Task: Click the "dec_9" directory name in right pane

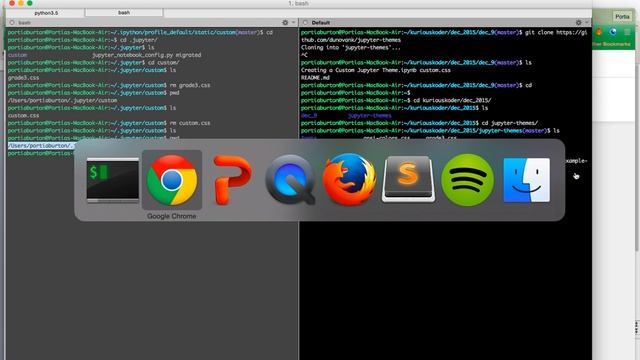Action: coord(309,116)
